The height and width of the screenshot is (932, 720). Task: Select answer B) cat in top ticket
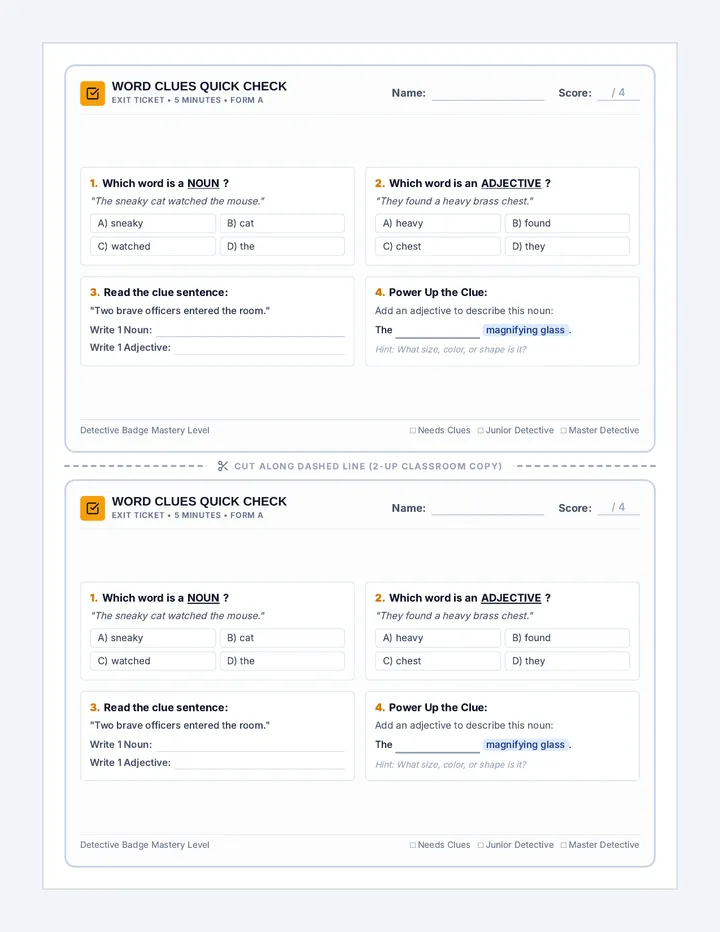pyautogui.click(x=282, y=223)
